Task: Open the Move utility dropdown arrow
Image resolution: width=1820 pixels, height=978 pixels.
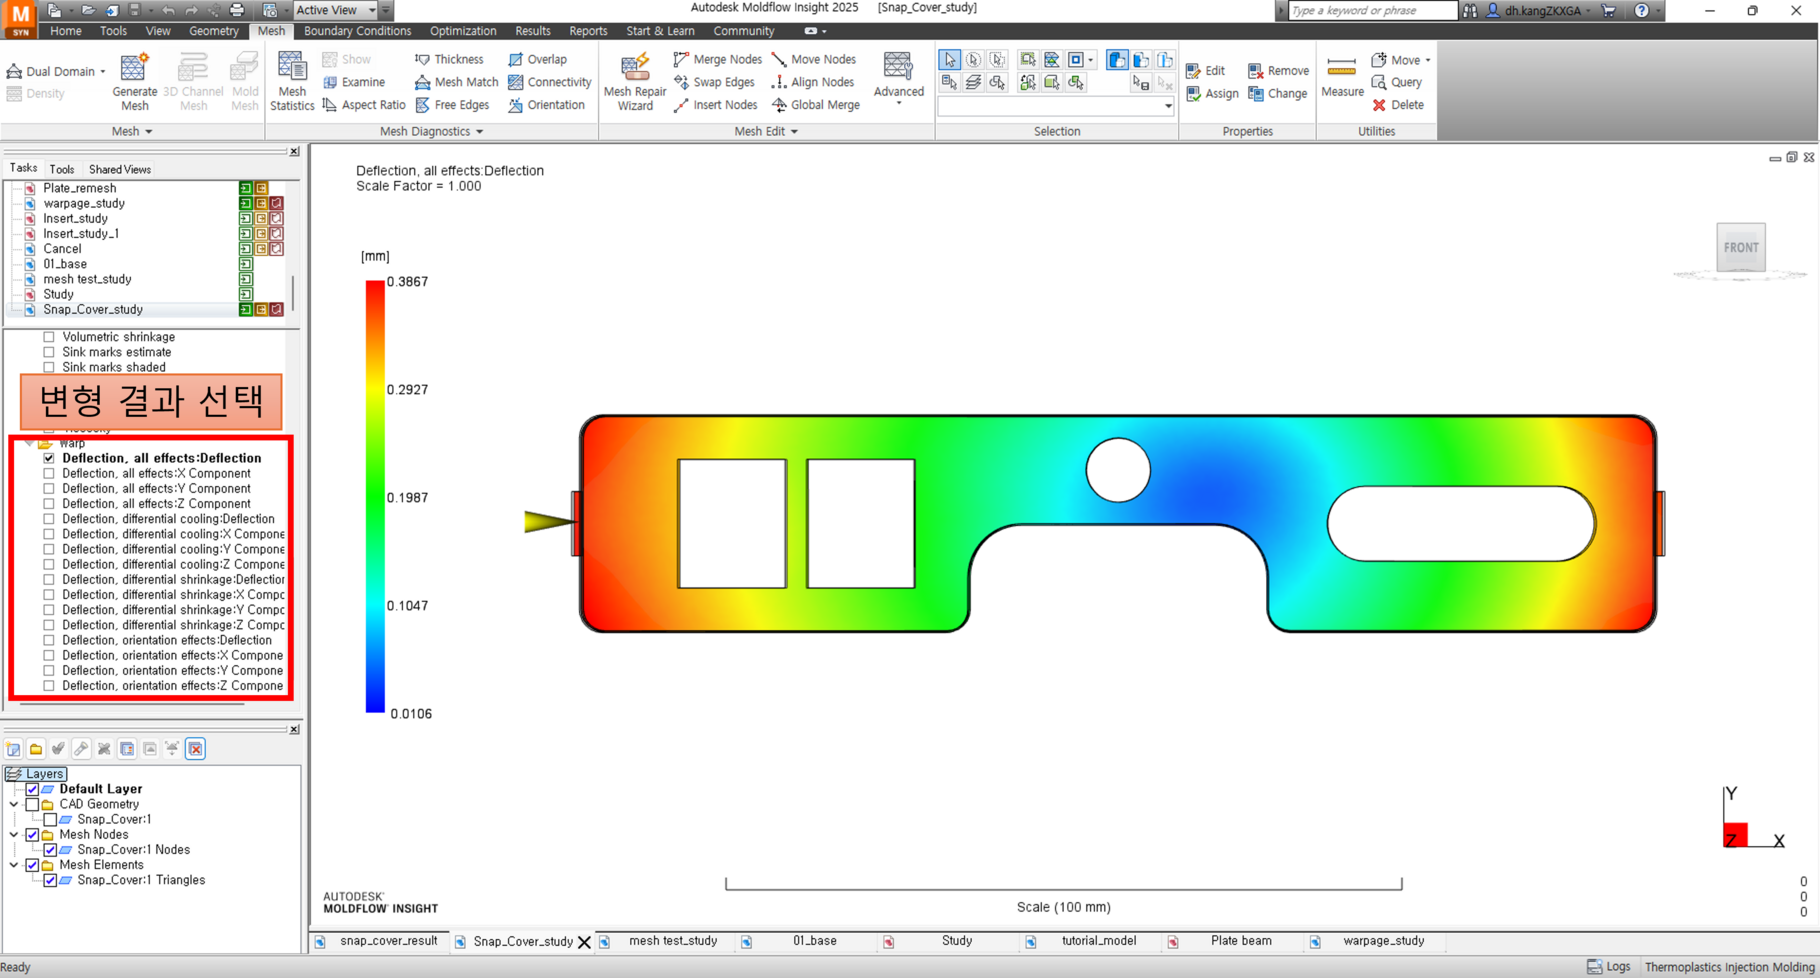Action: (1427, 60)
